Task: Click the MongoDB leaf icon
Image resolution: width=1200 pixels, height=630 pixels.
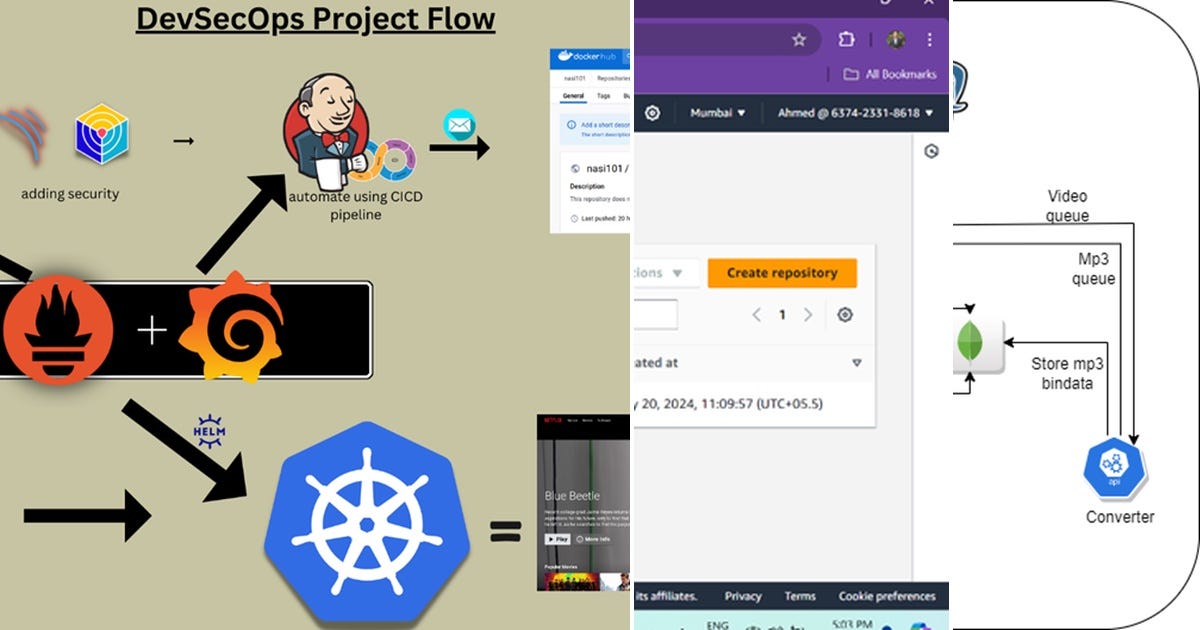Action: [969, 341]
